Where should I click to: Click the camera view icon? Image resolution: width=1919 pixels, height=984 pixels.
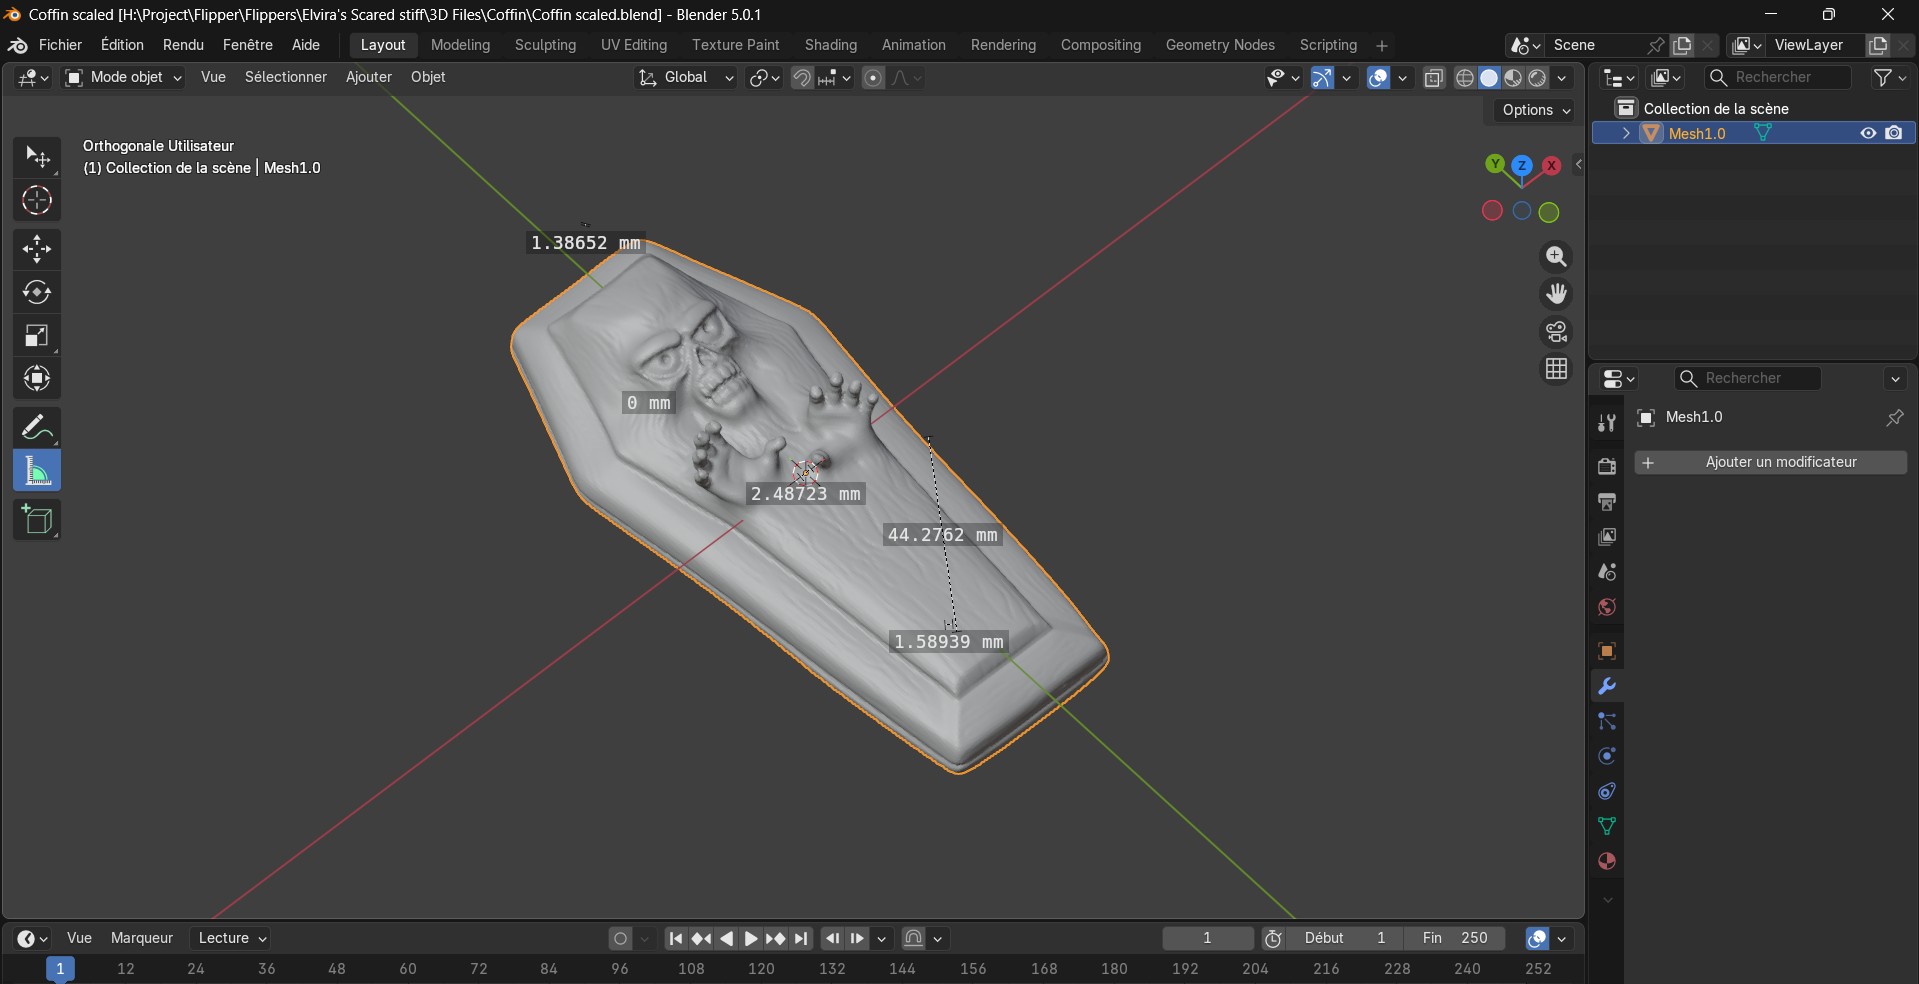(x=1556, y=332)
